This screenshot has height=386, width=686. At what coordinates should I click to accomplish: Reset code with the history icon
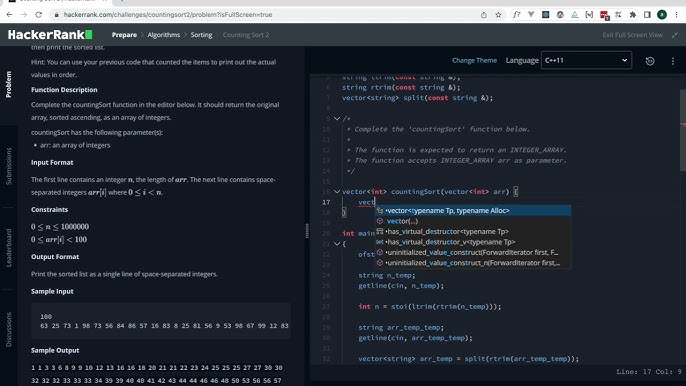click(x=650, y=61)
